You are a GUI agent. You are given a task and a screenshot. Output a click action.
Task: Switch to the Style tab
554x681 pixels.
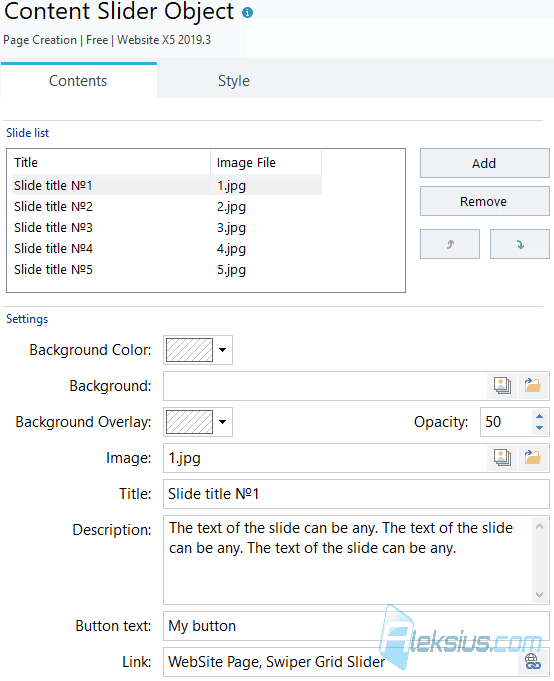point(234,81)
